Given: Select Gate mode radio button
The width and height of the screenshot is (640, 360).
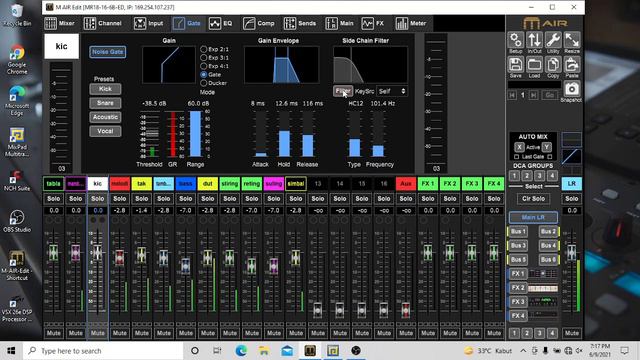Looking at the screenshot, I should tap(203, 75).
